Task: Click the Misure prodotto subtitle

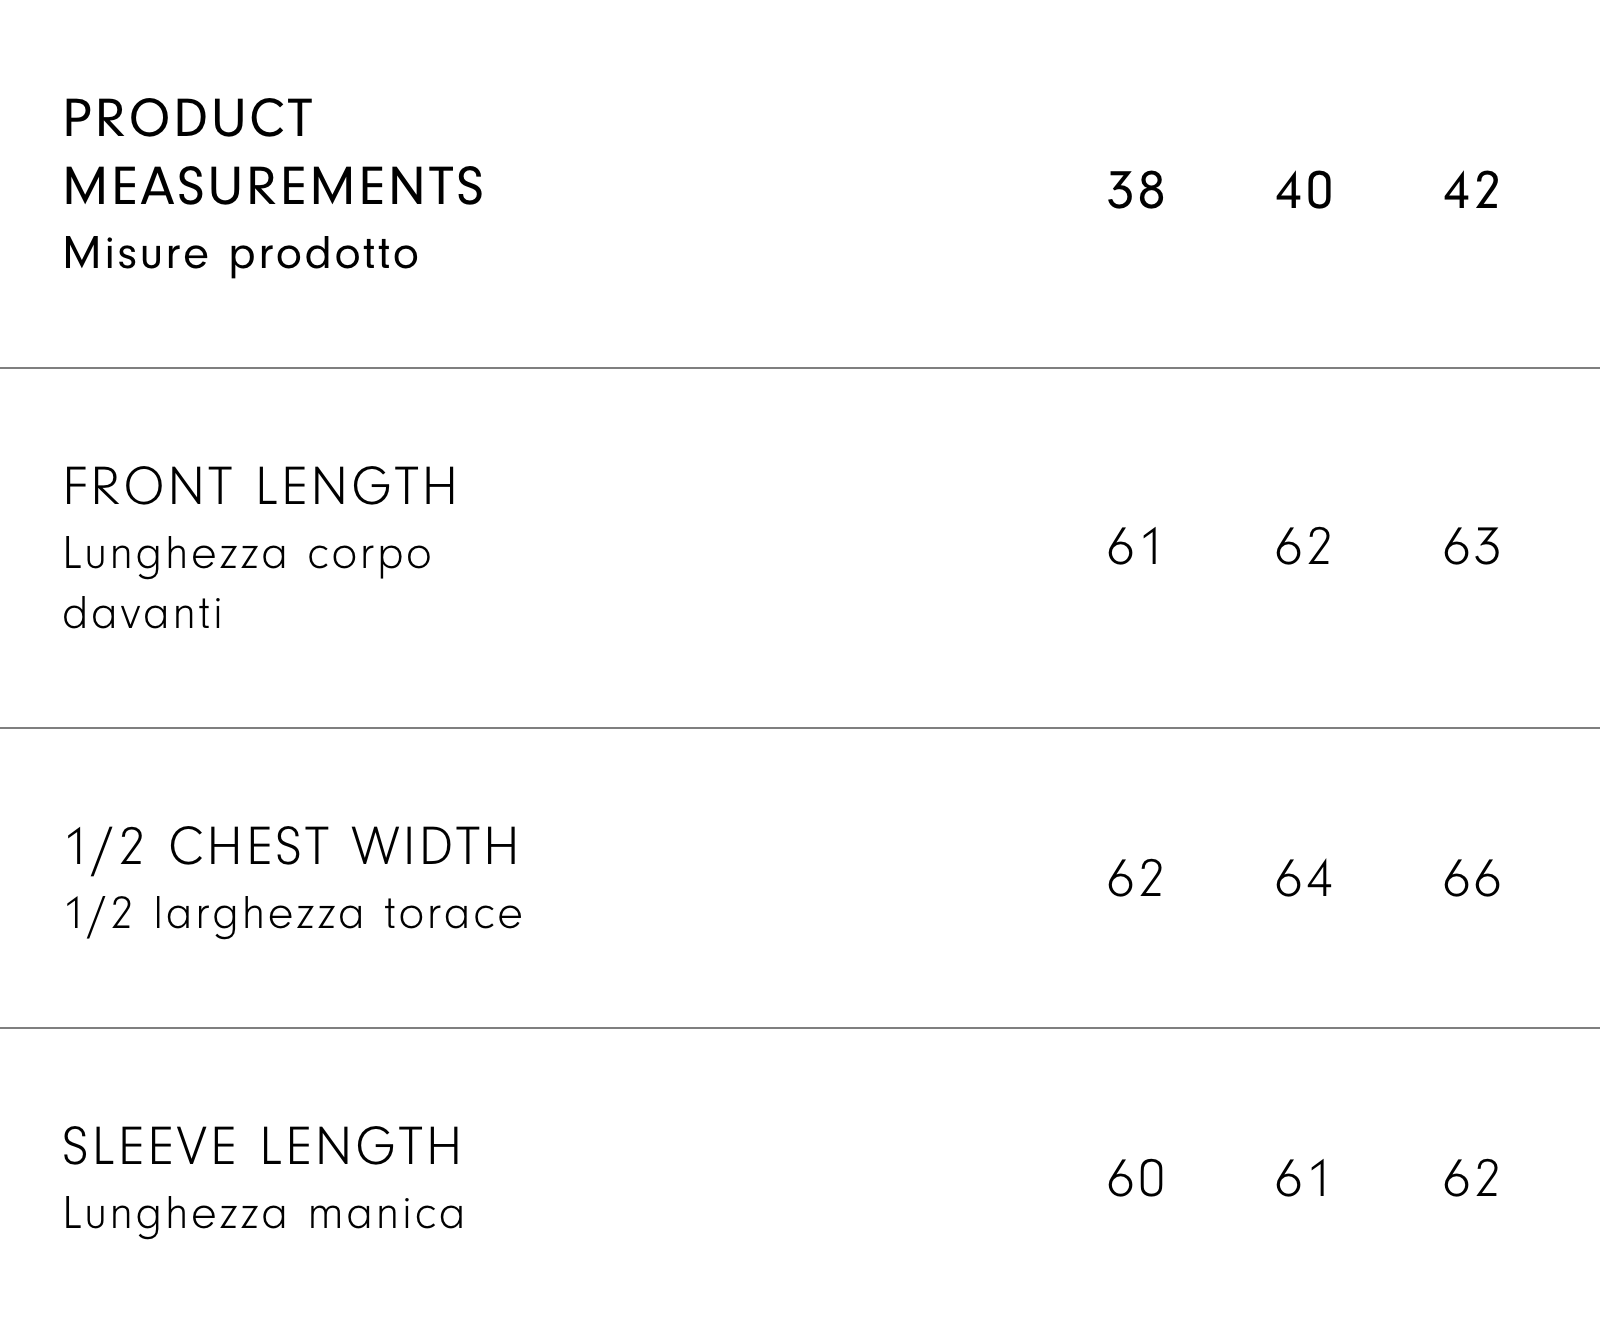Action: point(241,254)
